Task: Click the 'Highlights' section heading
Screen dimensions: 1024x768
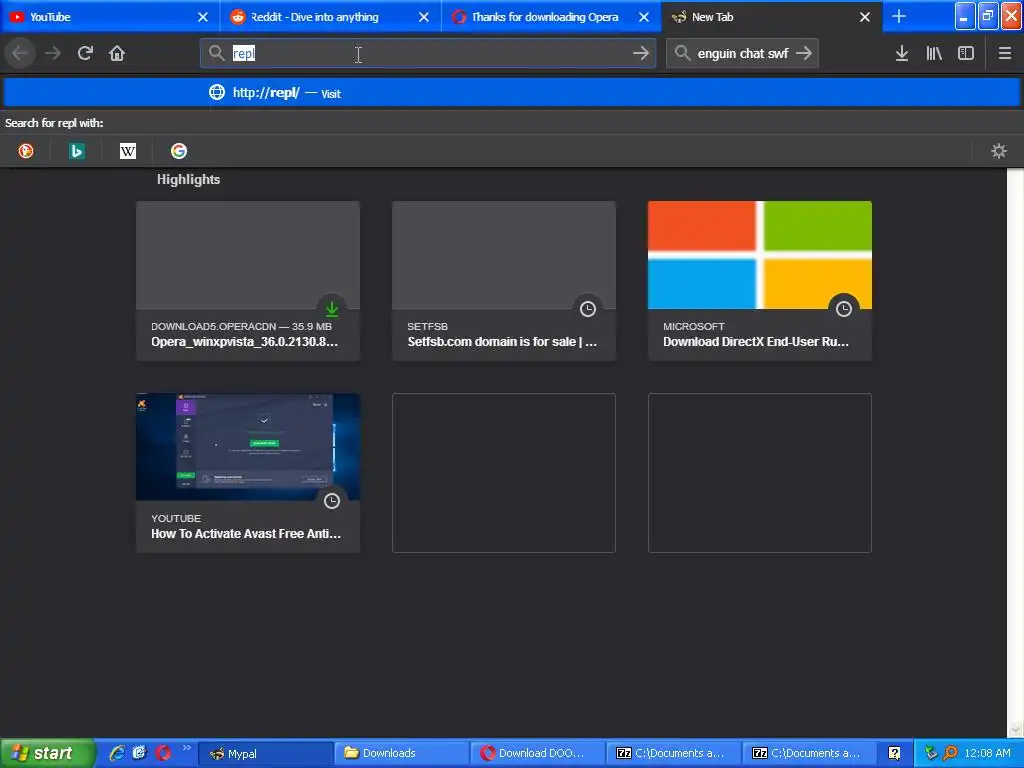Action: [x=188, y=180]
